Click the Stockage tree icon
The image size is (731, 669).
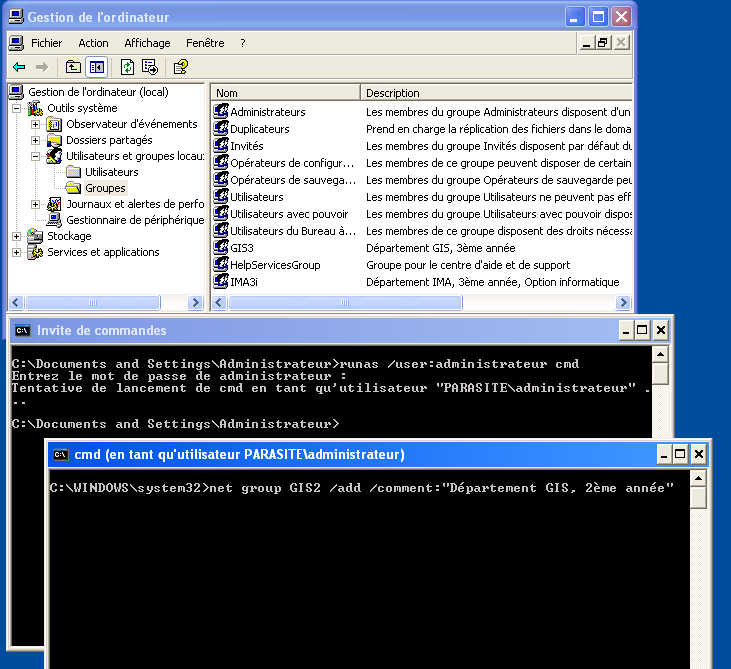(x=35, y=236)
